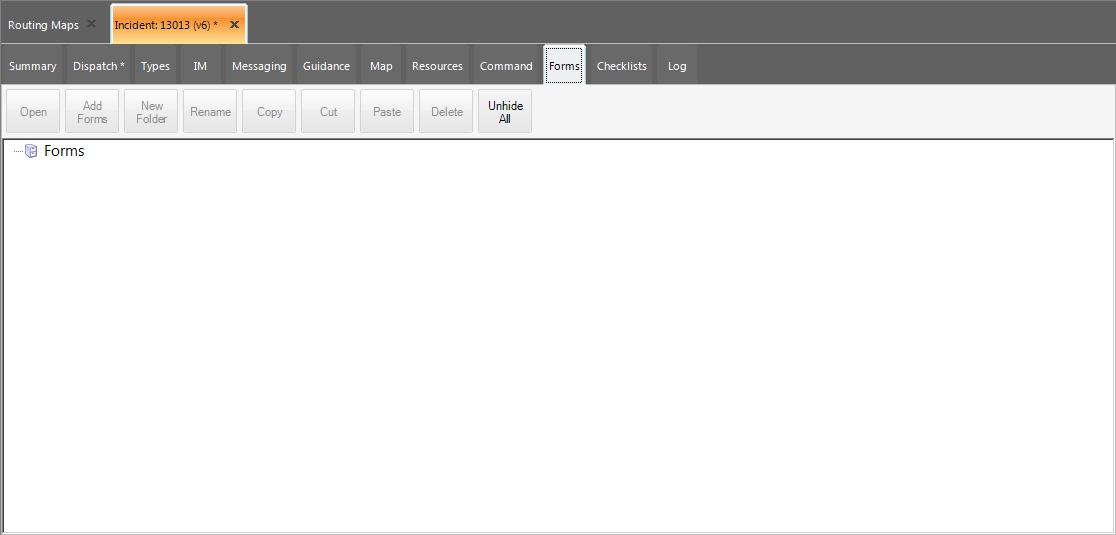The height and width of the screenshot is (535, 1116).
Task: Open the Map tab
Action: tap(381, 65)
